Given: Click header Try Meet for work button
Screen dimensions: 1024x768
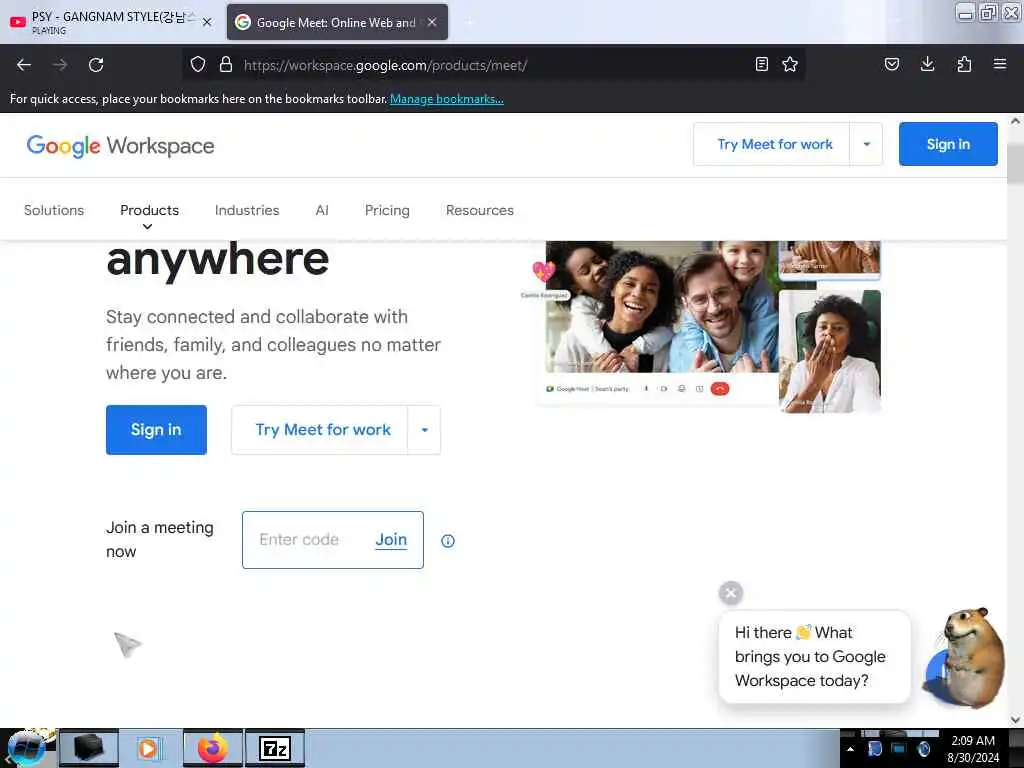Looking at the screenshot, I should click(x=775, y=144).
